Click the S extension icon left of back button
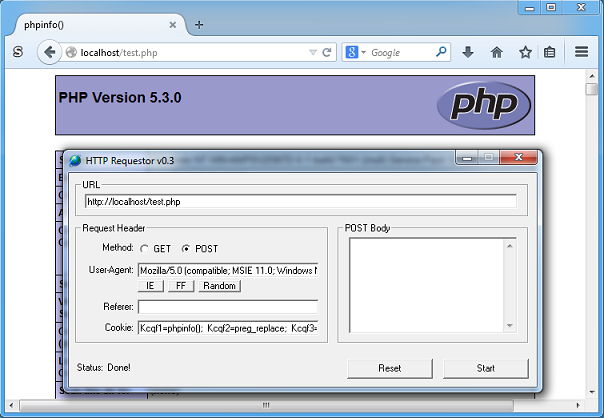The width and height of the screenshot is (604, 418). point(18,52)
